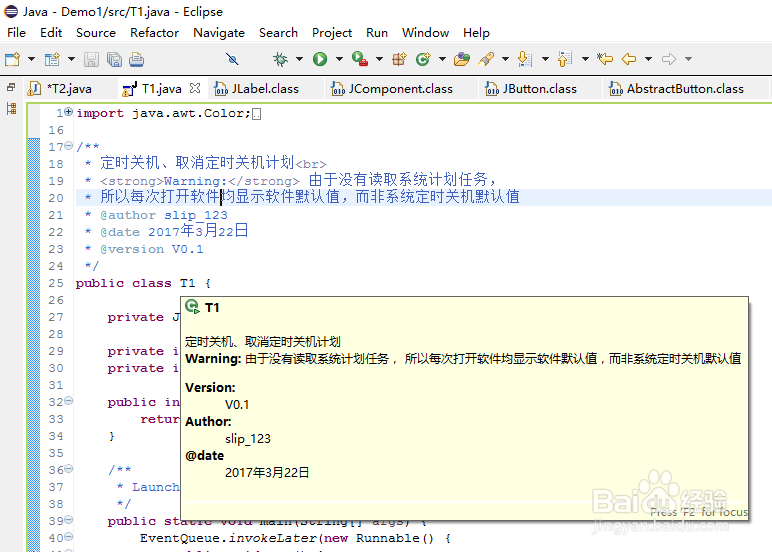Open the Search dropdown arrow
Viewport: 772px width, 552px height.
pos(505,60)
